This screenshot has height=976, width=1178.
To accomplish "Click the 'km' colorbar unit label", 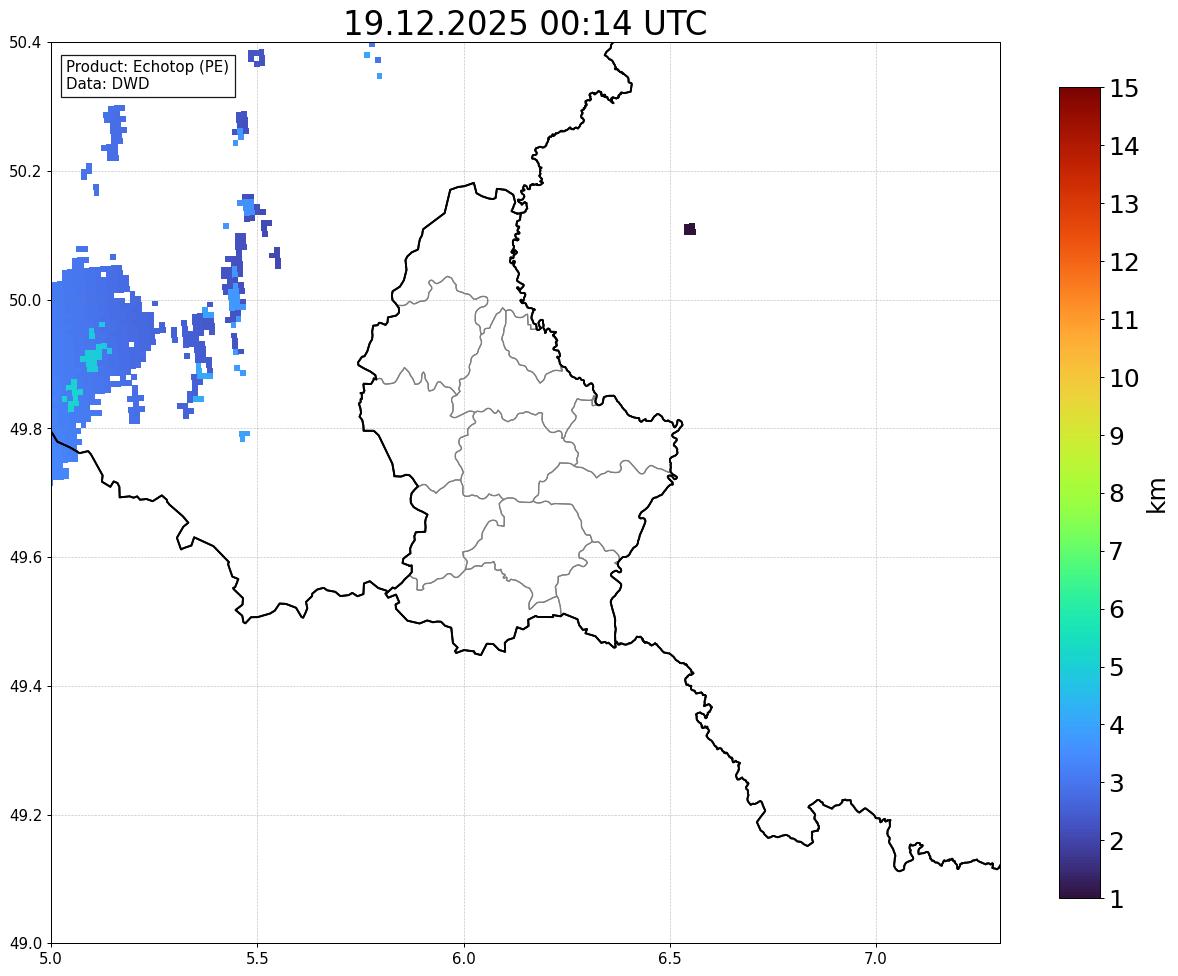I will pyautogui.click(x=1157, y=495).
